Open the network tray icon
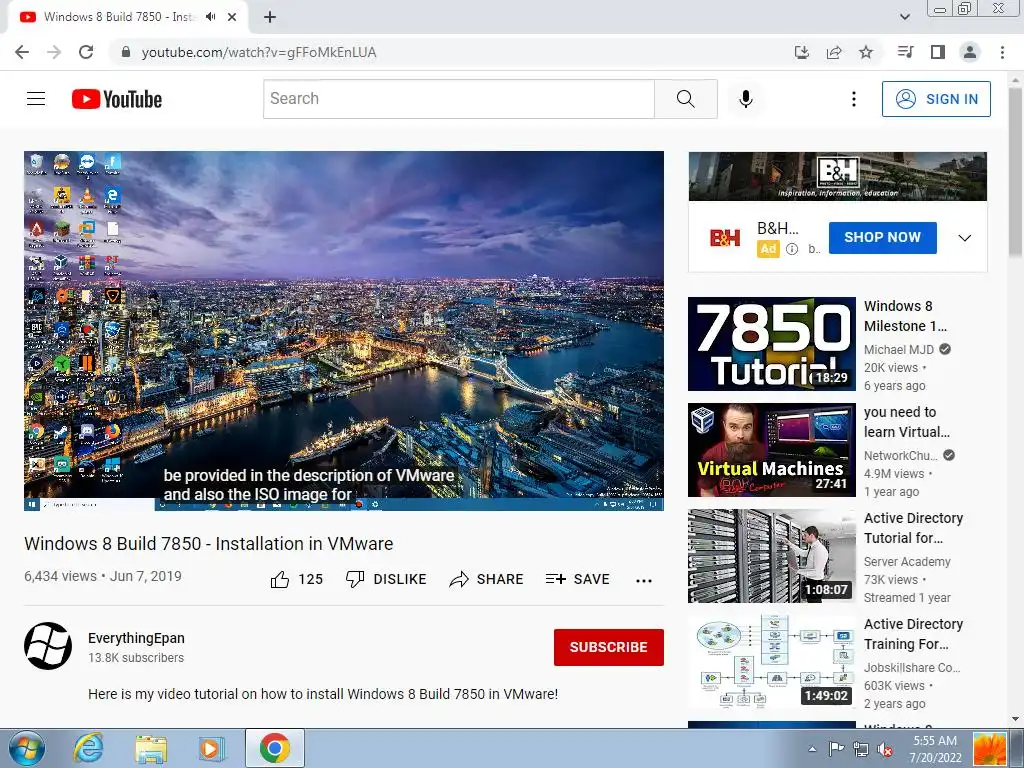Screen dimensions: 1024x768 (861, 749)
